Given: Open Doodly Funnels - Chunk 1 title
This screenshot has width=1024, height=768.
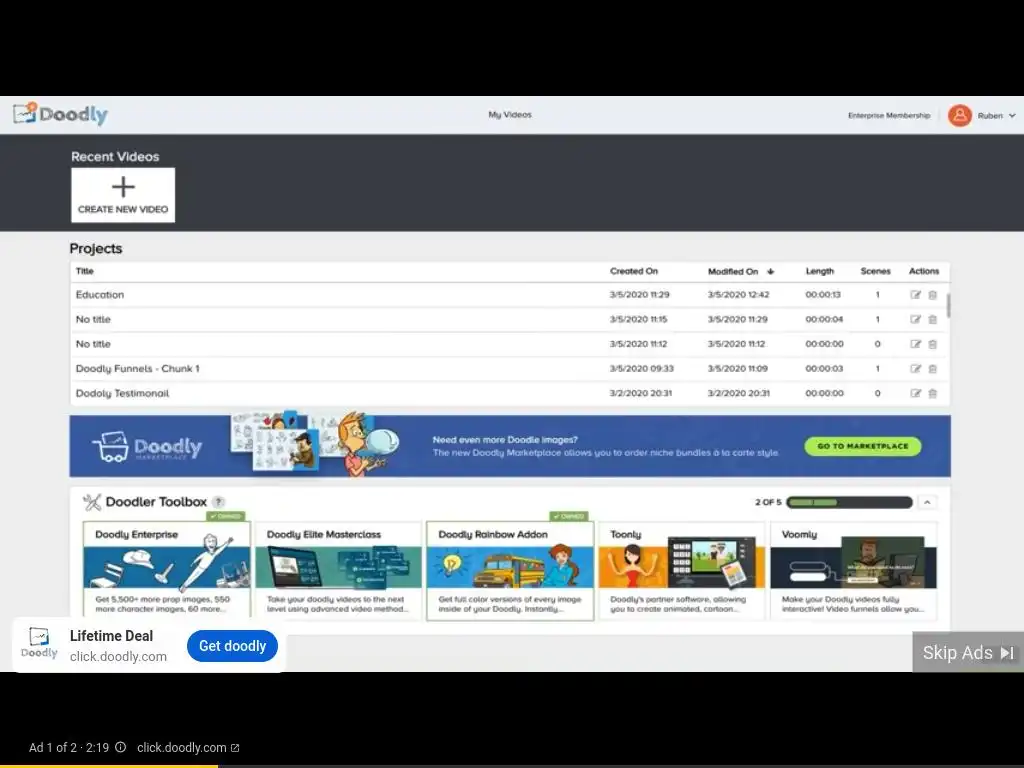Looking at the screenshot, I should point(138,369).
